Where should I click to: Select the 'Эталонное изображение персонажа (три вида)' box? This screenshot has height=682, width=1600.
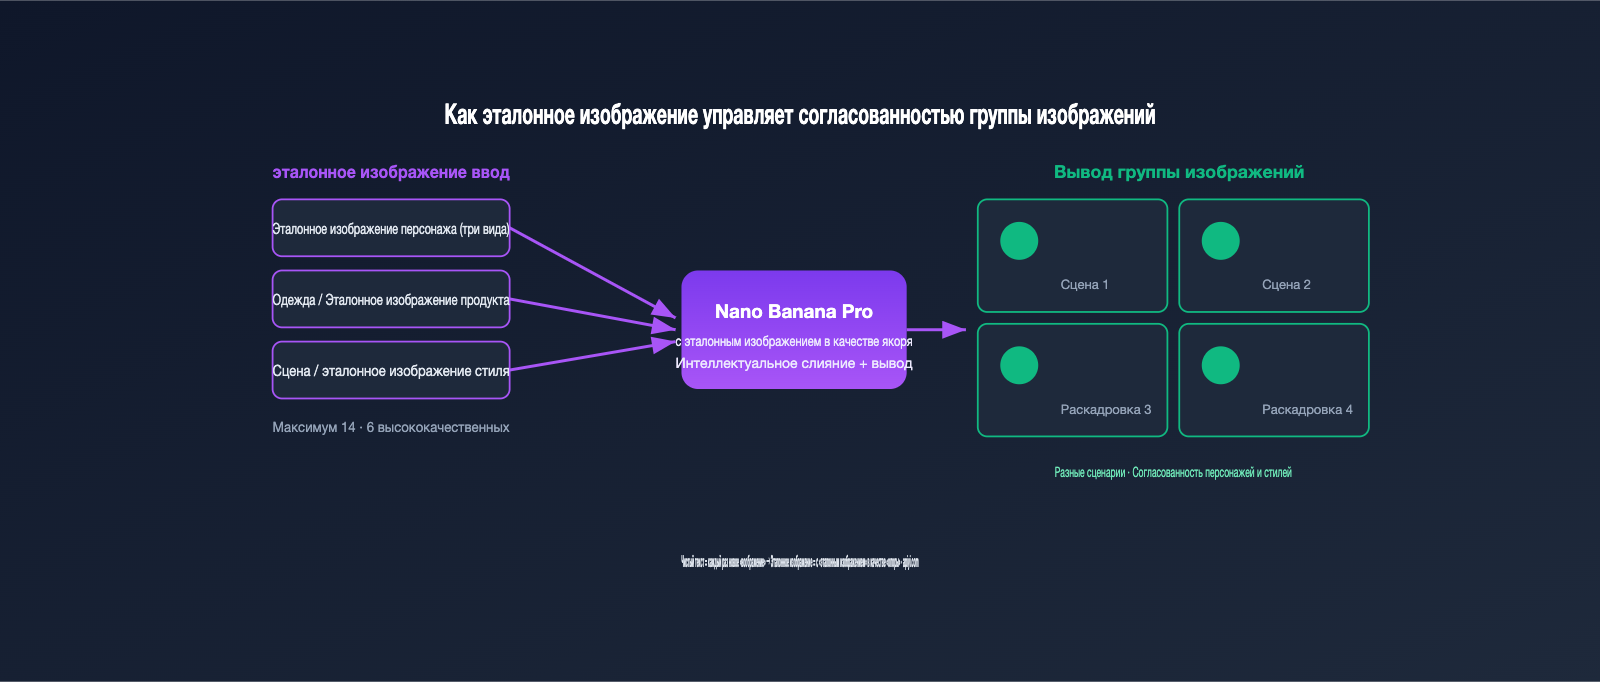(x=391, y=228)
